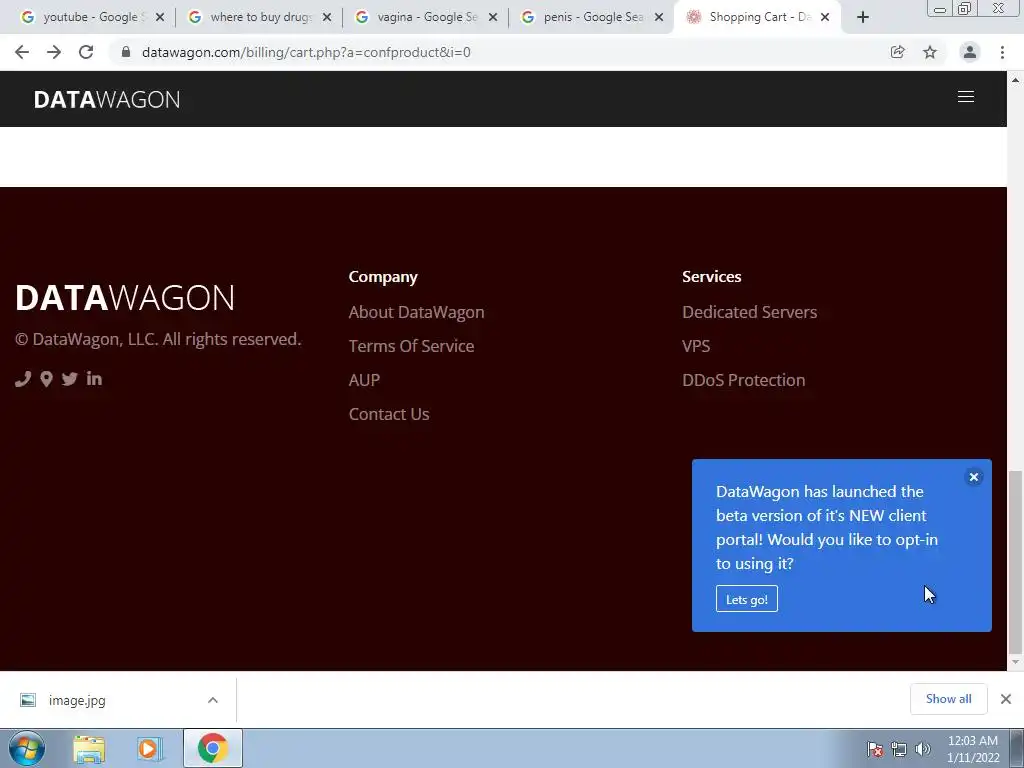View site info via padlock icon
1024x768 pixels.
coord(126,52)
